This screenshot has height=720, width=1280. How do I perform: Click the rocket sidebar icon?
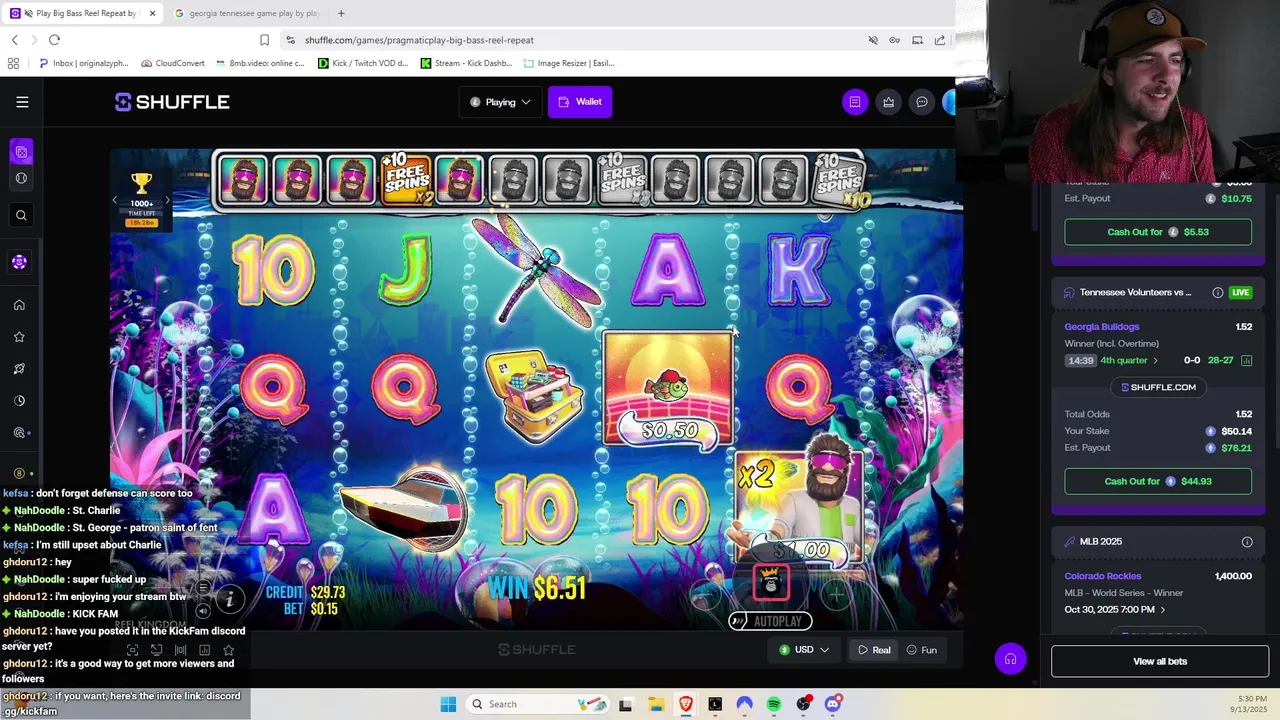click(19, 369)
